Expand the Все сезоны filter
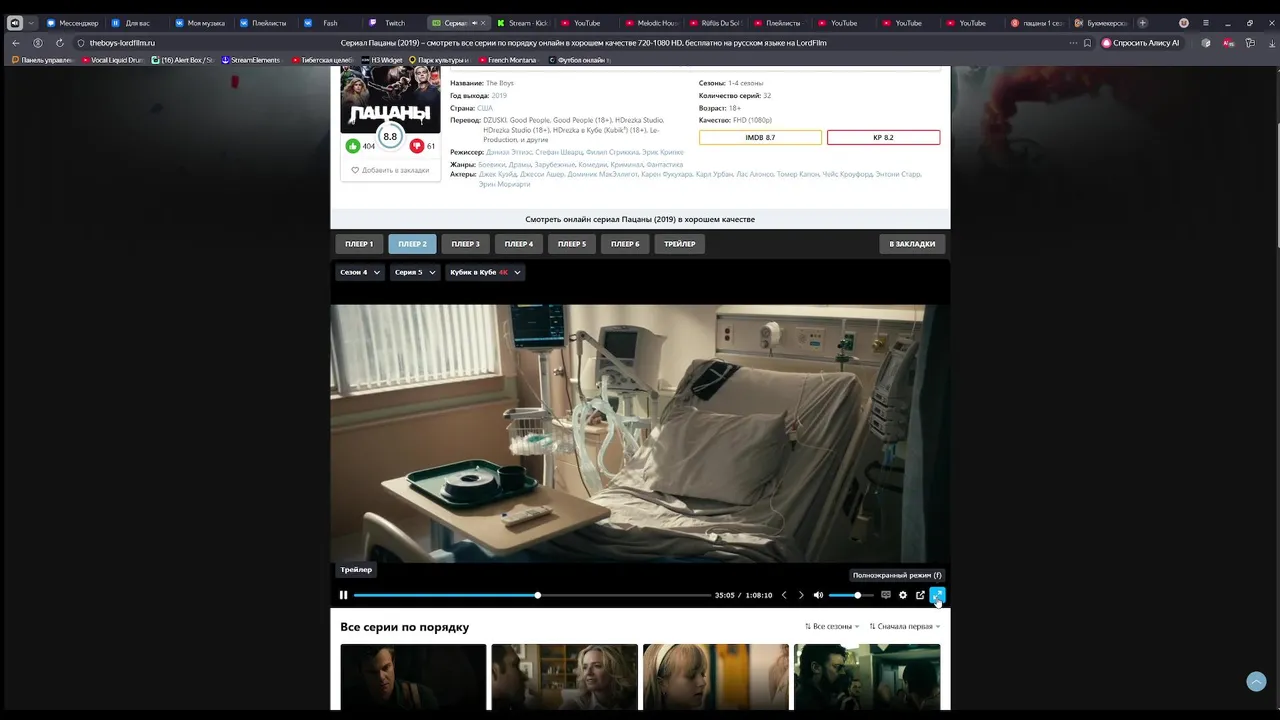Image resolution: width=1280 pixels, height=720 pixels. [832, 626]
